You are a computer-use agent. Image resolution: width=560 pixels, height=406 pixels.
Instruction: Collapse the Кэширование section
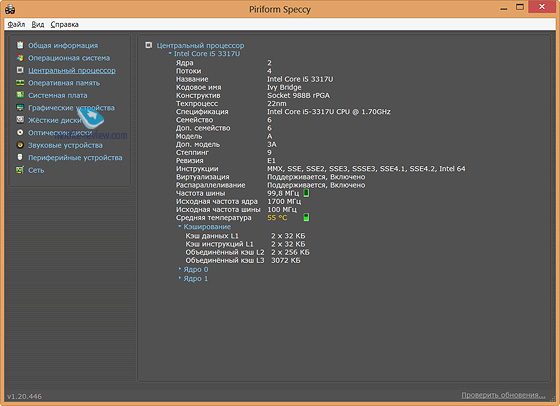click(x=180, y=227)
